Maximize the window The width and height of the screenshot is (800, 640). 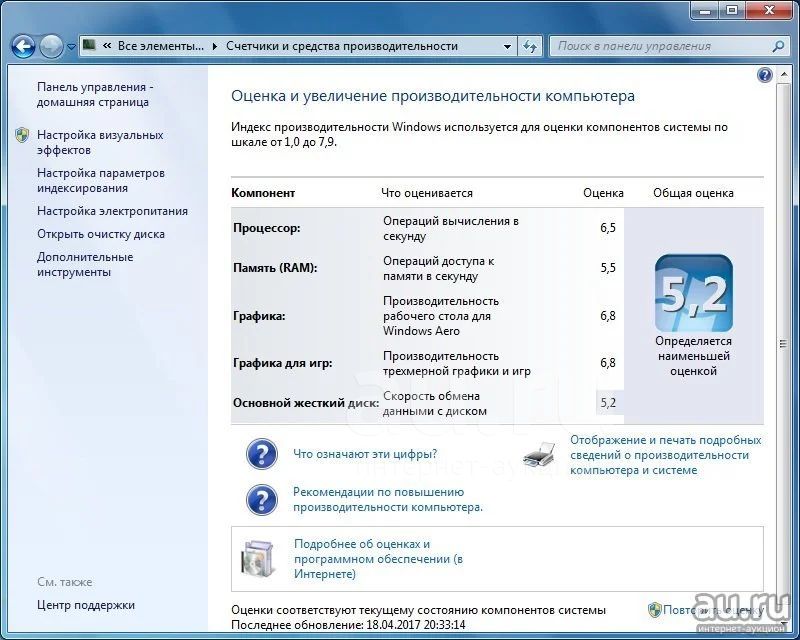coord(732,10)
